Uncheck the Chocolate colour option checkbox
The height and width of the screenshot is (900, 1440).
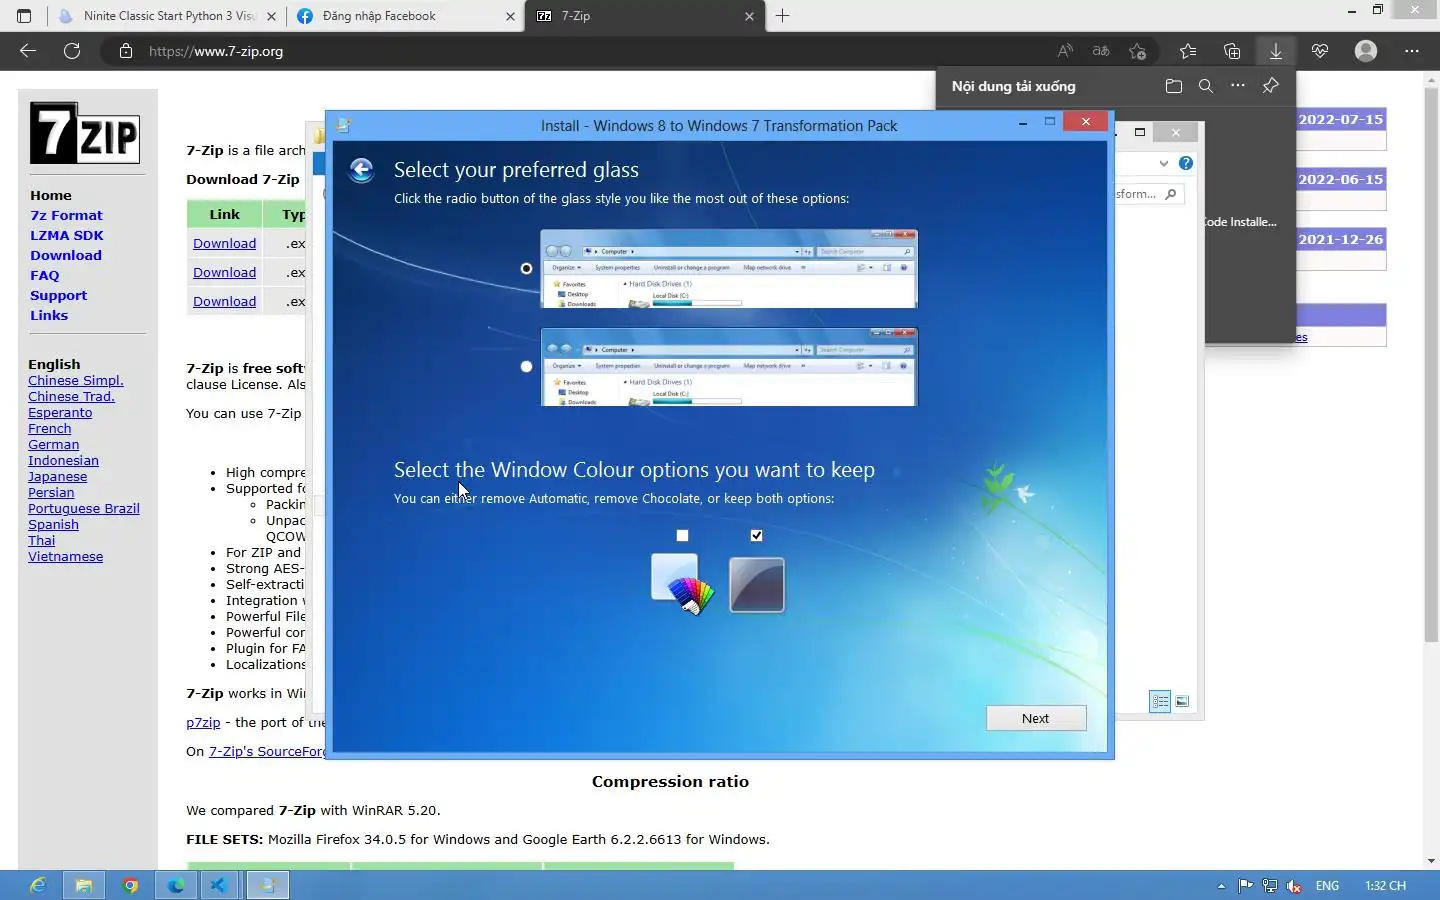[756, 536]
